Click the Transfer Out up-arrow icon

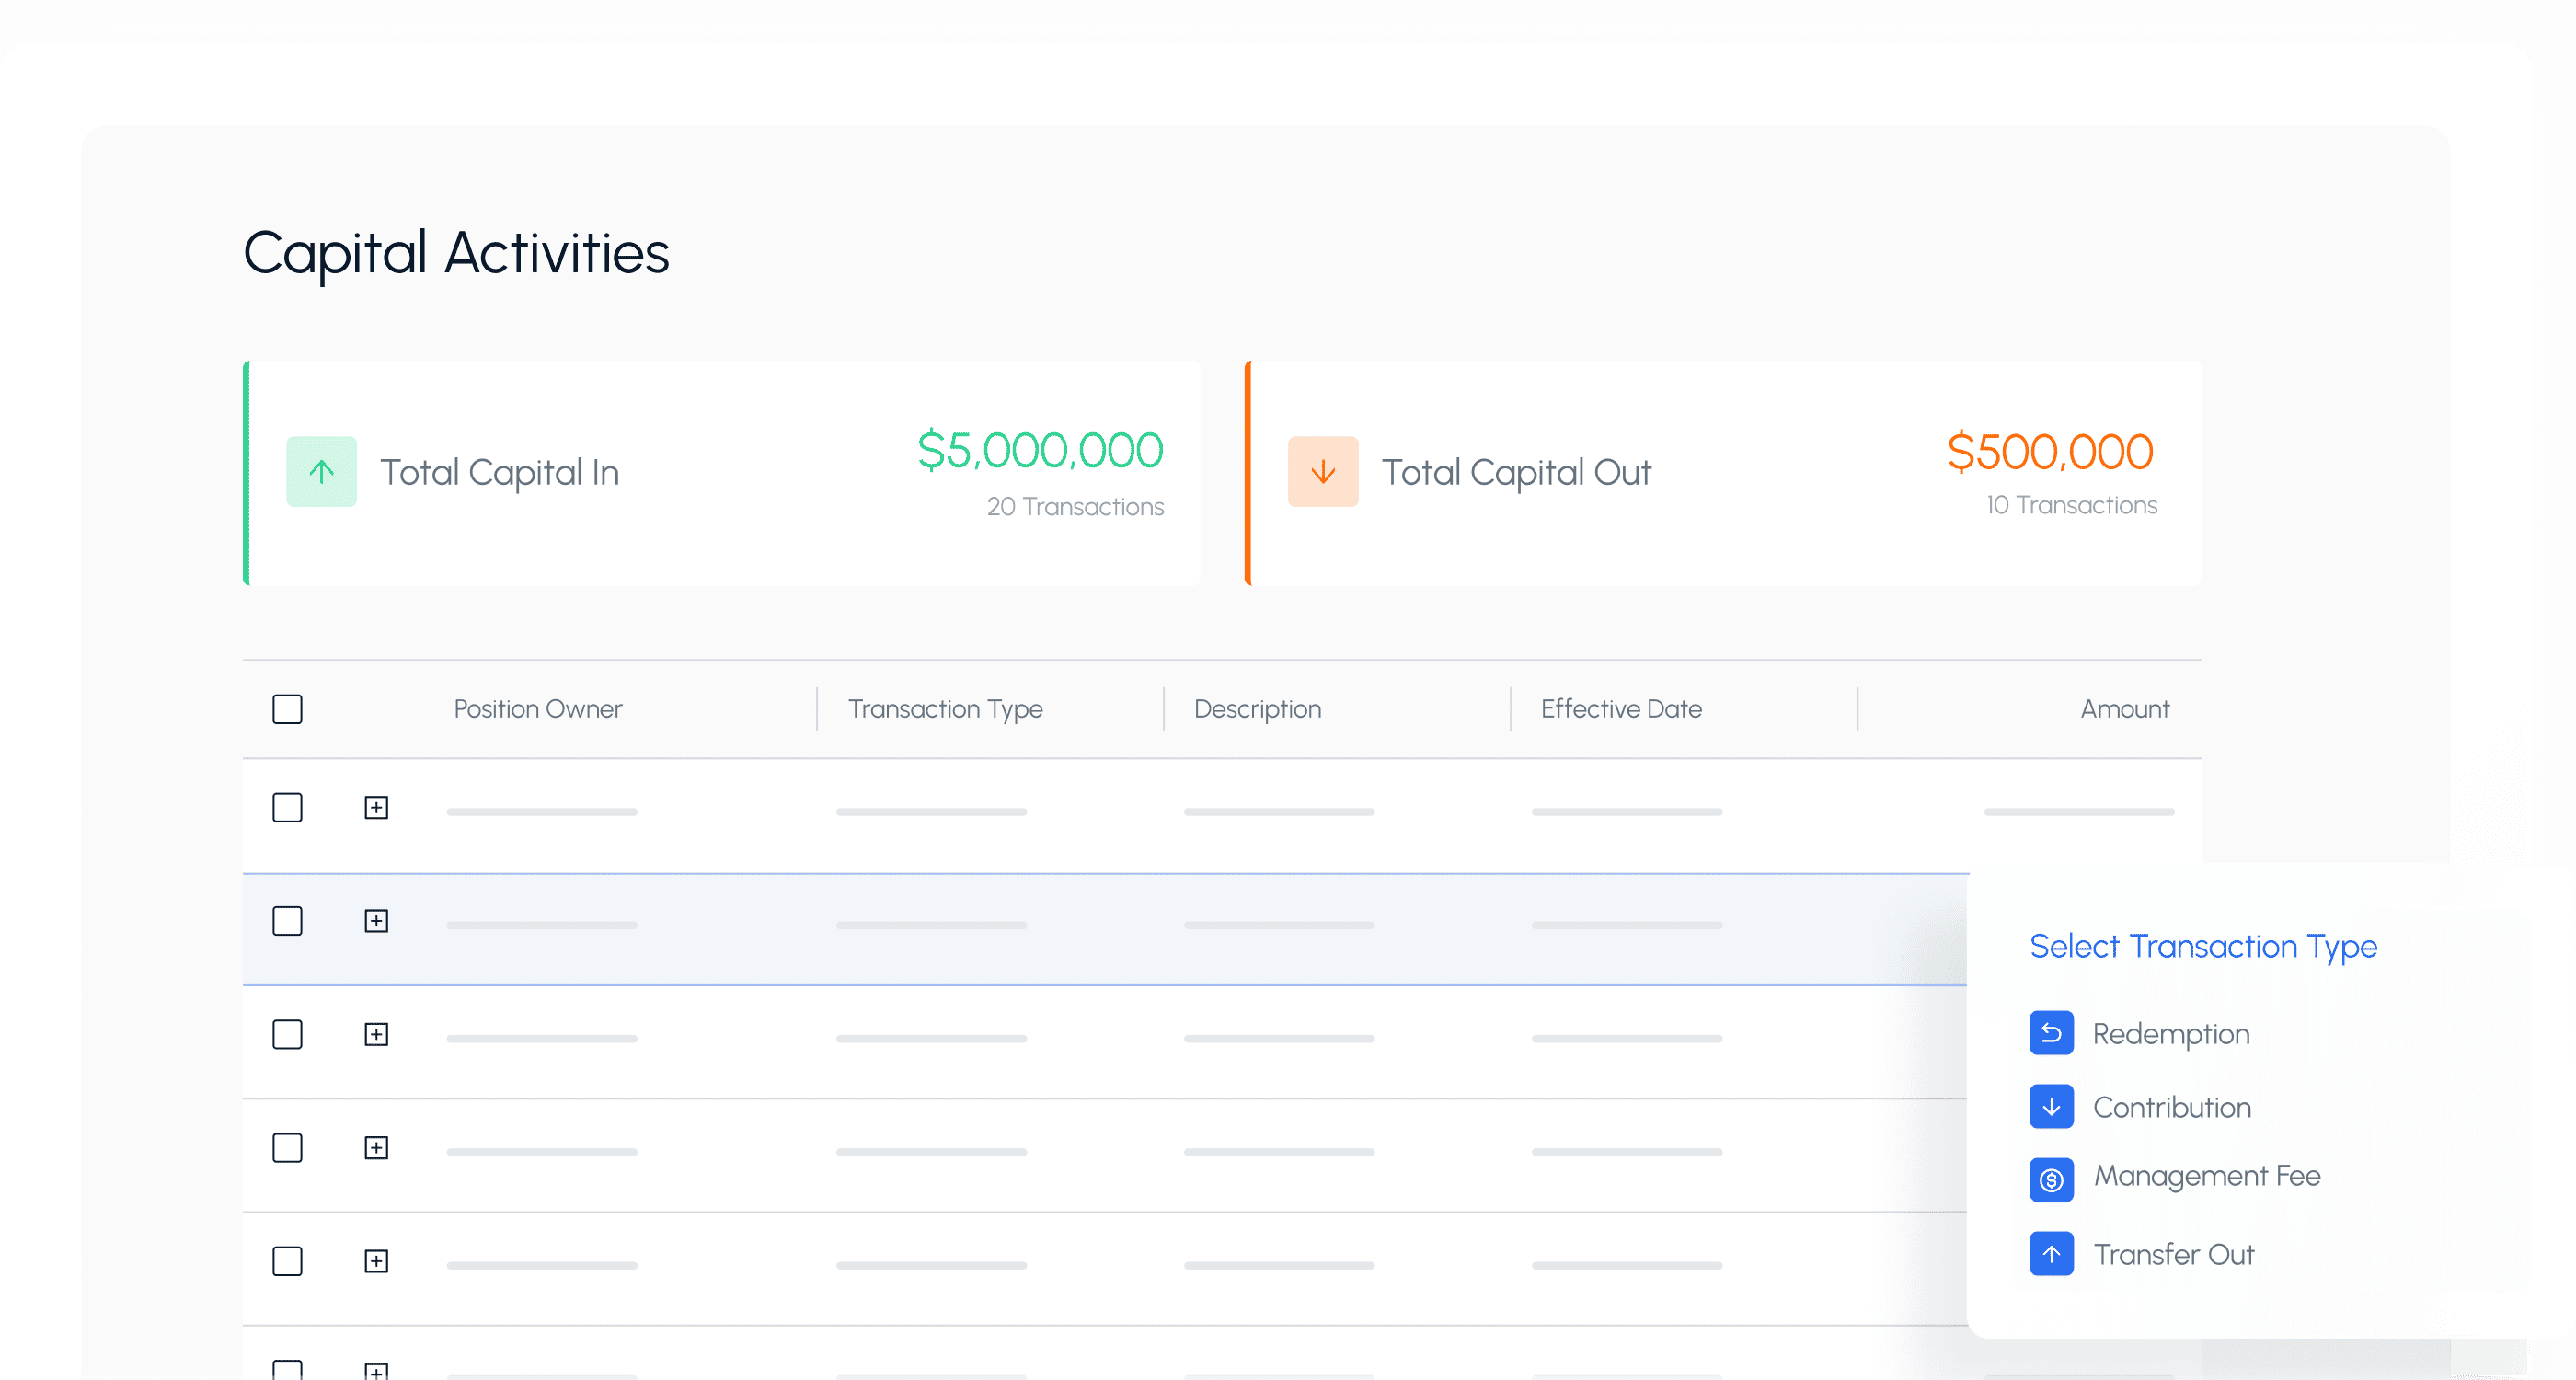click(x=2050, y=1253)
